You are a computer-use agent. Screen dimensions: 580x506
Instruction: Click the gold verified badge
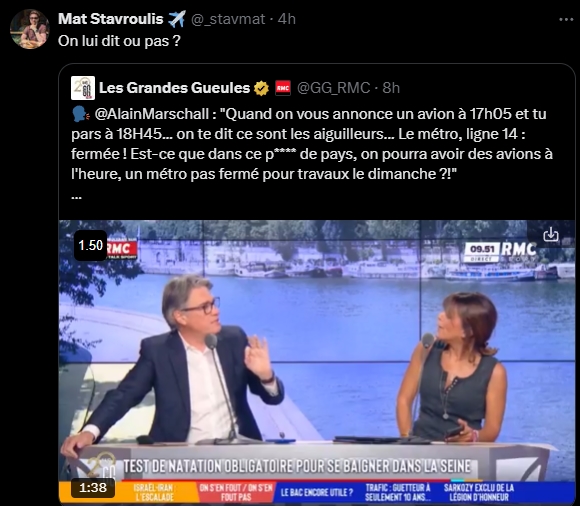point(261,88)
